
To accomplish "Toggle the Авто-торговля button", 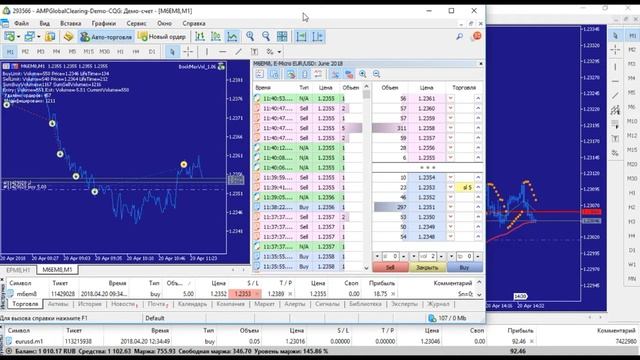I will tap(106, 37).
